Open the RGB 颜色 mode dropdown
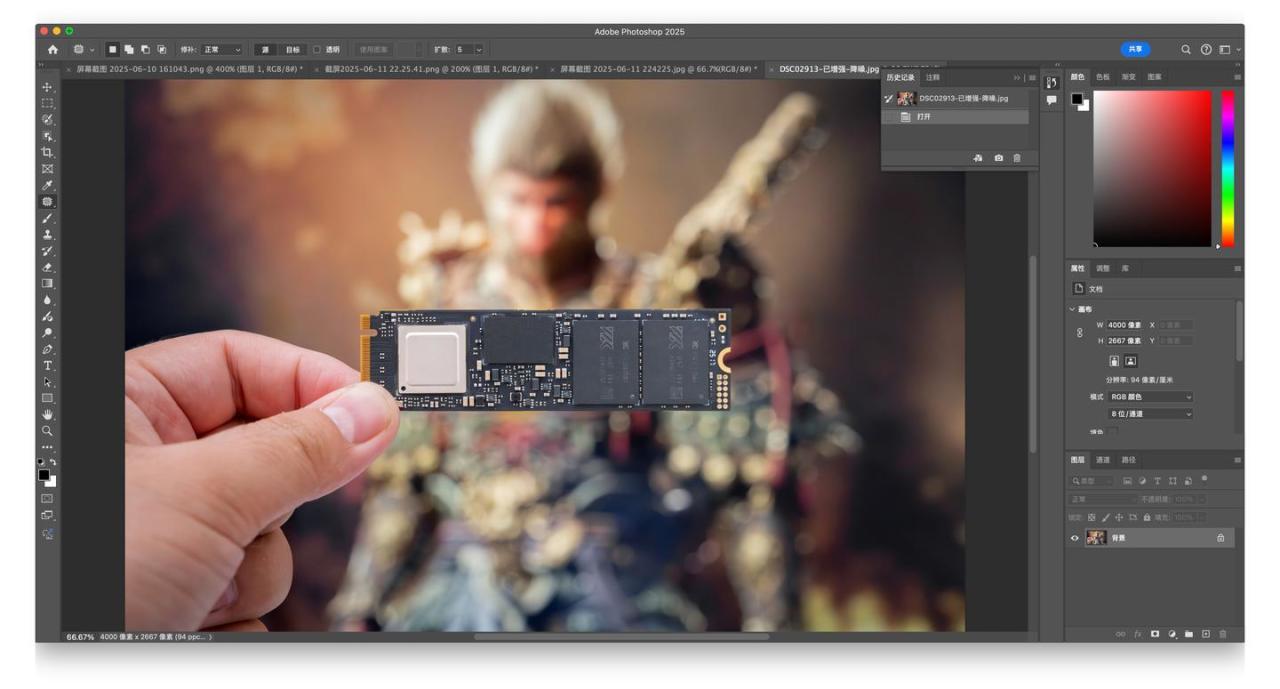Screen dimensions: 1280x689 pos(1150,397)
